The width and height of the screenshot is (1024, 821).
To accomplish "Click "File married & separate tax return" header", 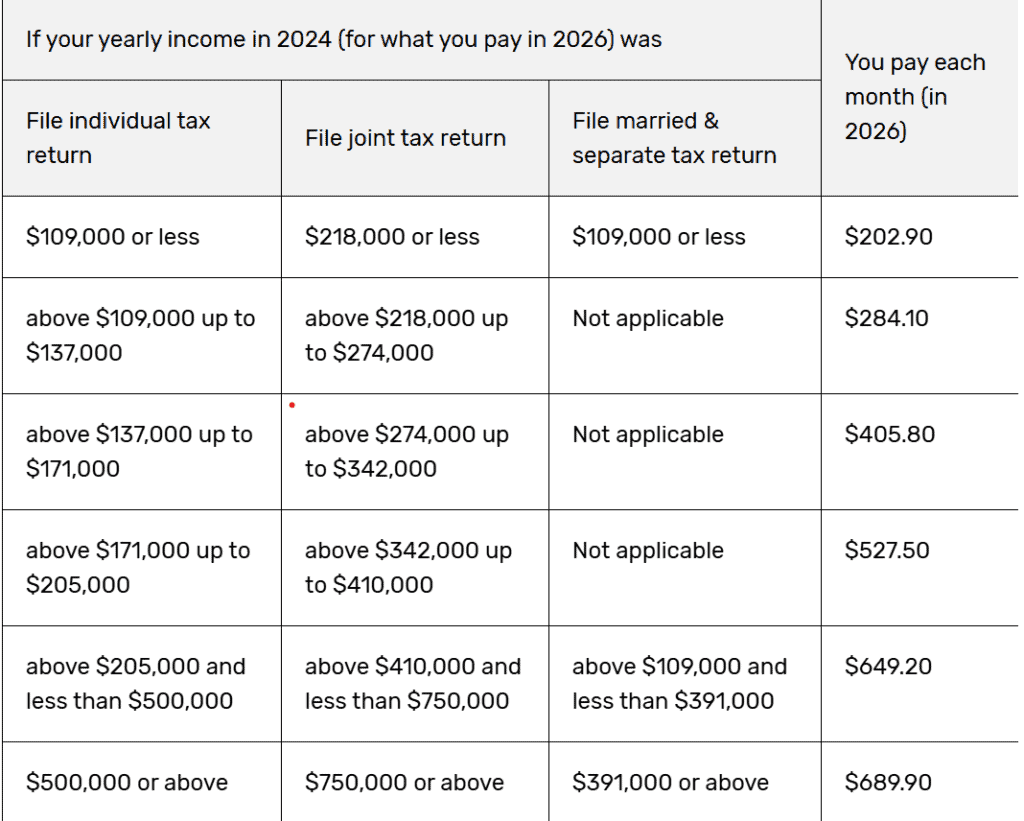I will (x=674, y=138).
